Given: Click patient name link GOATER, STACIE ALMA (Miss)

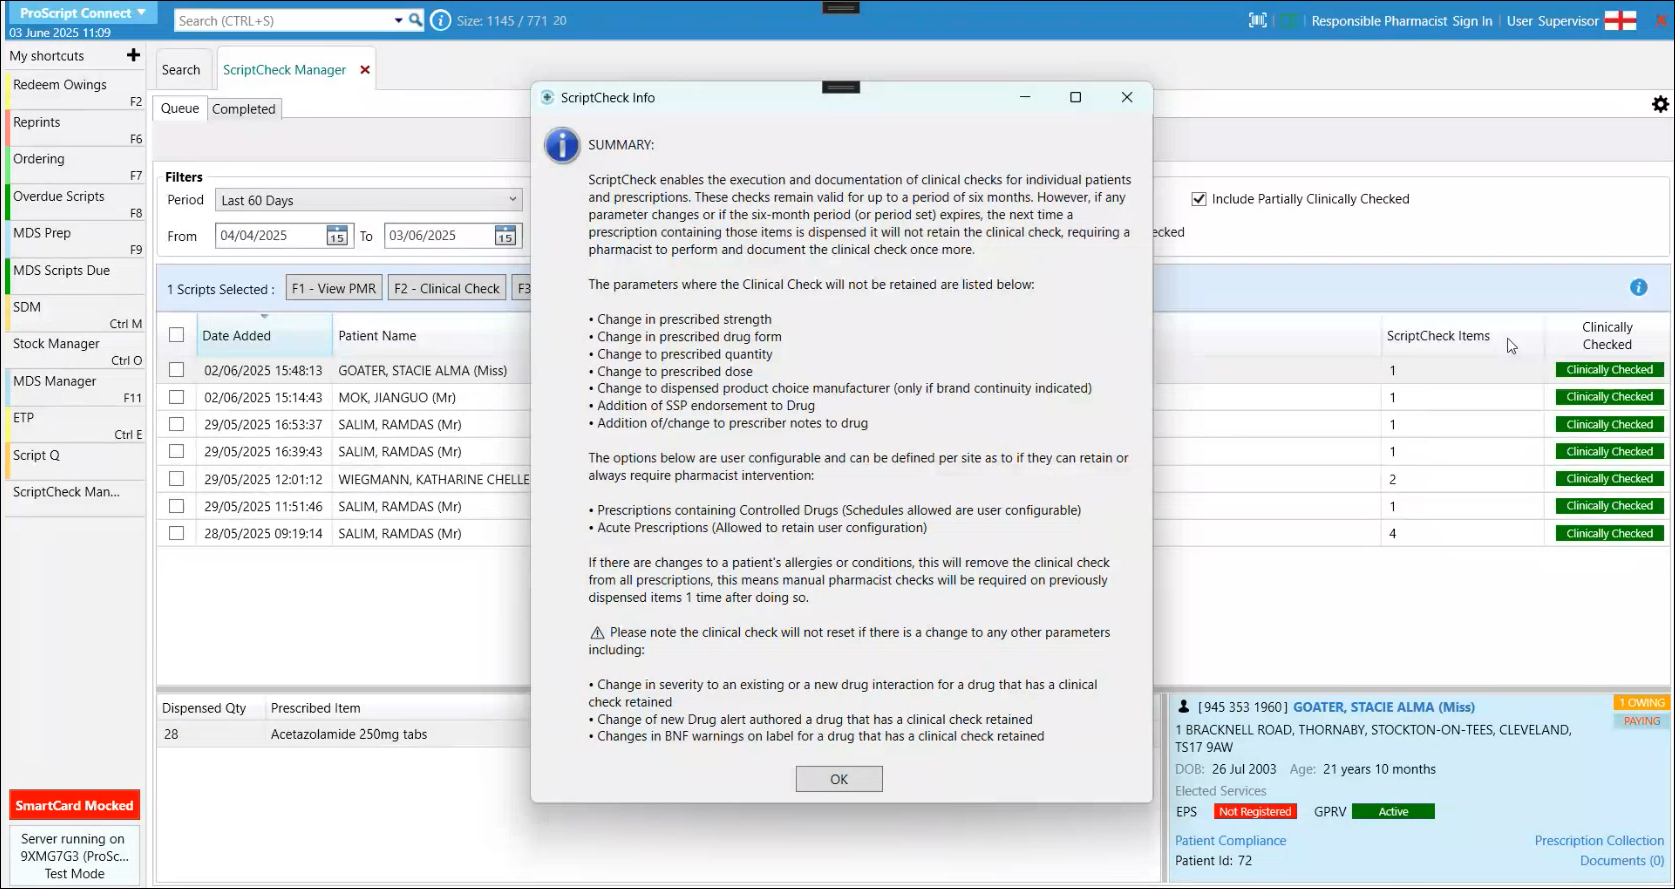Looking at the screenshot, I should pyautogui.click(x=1383, y=707).
